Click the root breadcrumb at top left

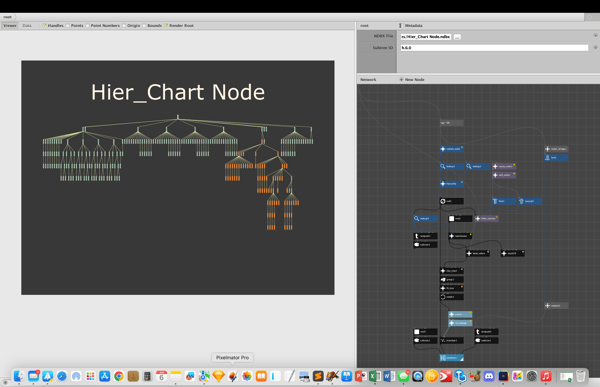click(x=7, y=17)
